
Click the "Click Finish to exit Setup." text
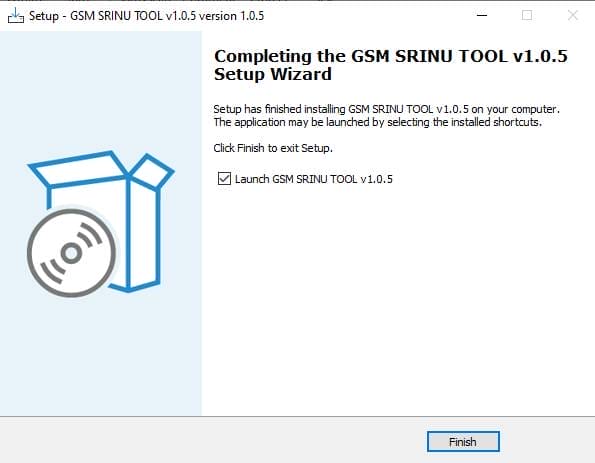coord(273,148)
